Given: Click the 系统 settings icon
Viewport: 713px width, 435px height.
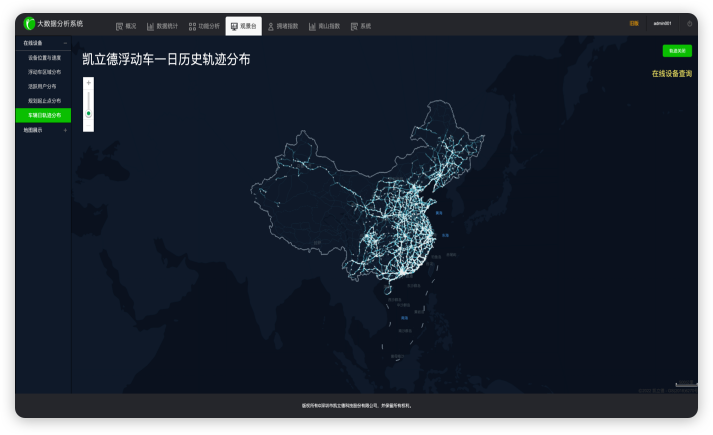Looking at the screenshot, I should tap(354, 26).
